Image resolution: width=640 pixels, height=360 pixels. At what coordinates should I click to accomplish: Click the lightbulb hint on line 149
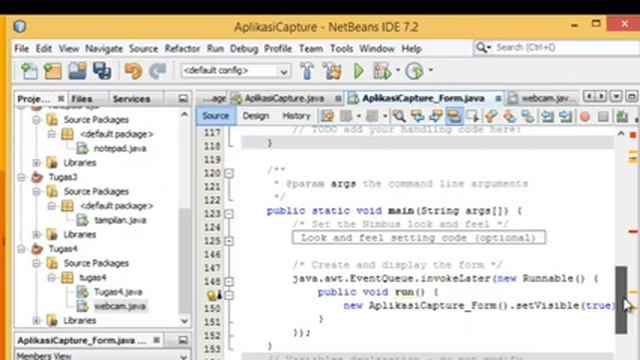click(212, 295)
